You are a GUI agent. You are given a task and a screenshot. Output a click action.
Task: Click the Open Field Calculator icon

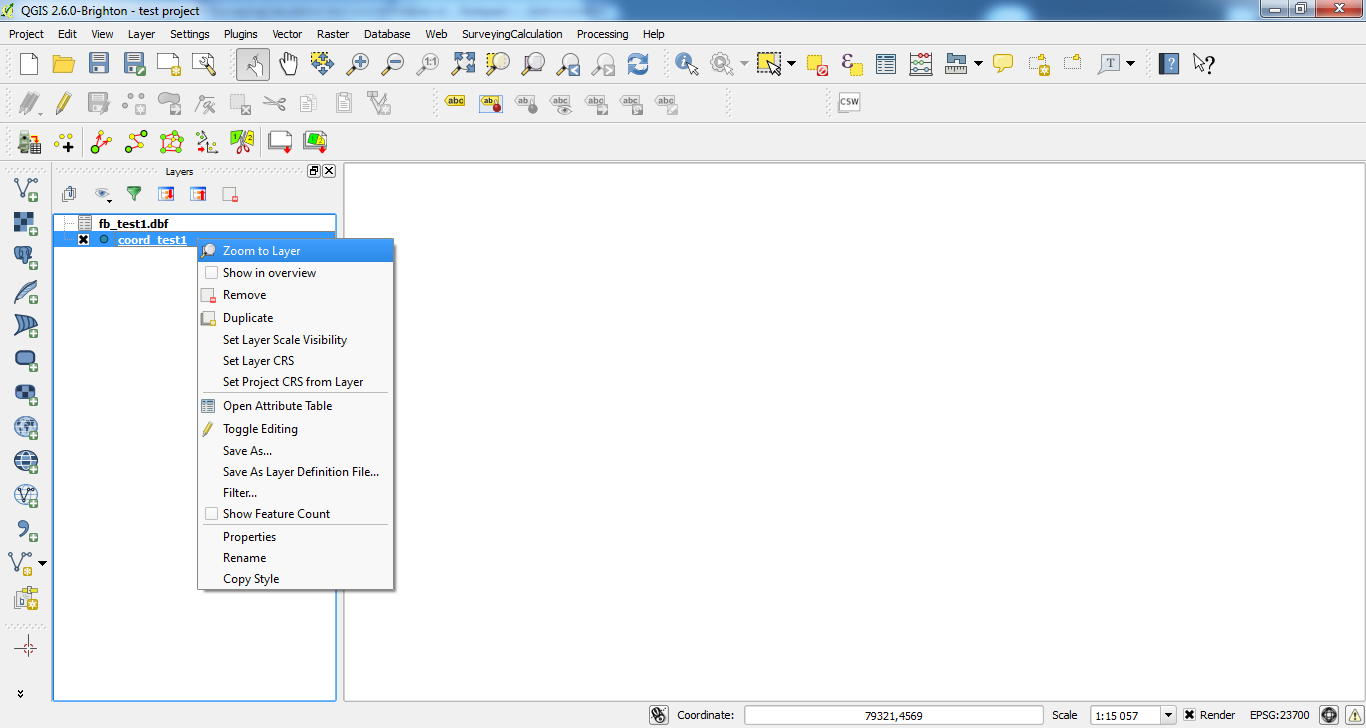point(921,64)
